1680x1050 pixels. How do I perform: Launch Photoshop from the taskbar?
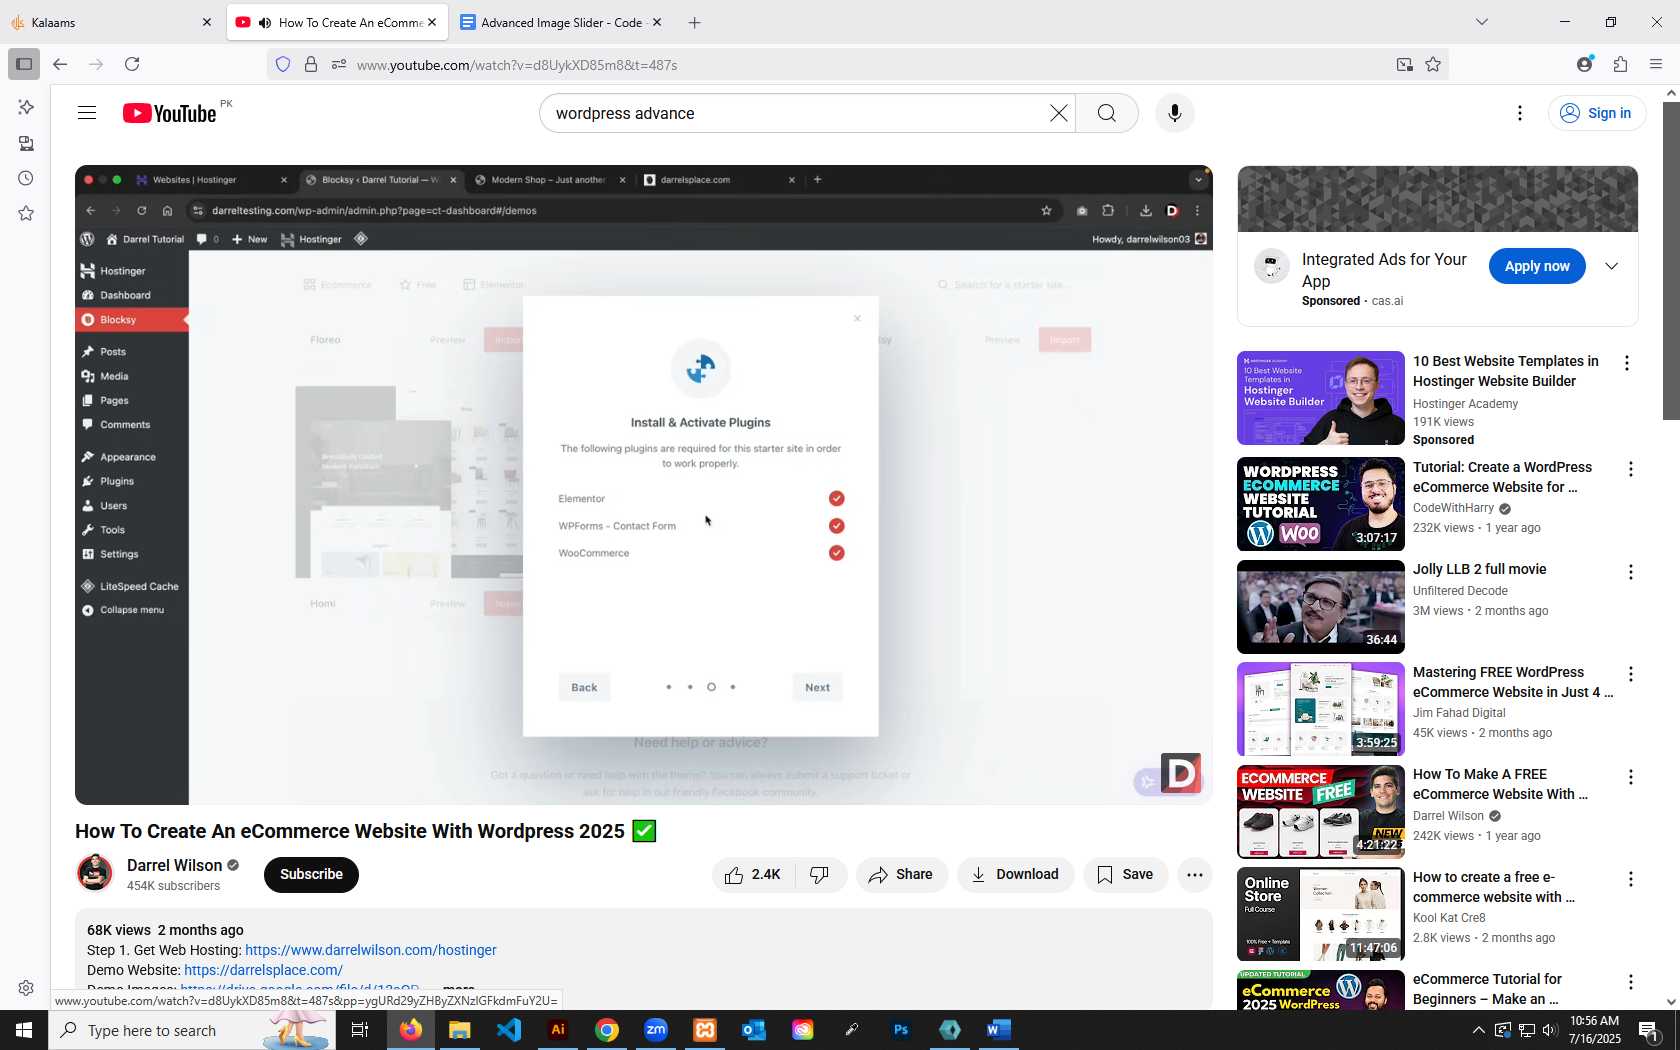coord(901,1030)
